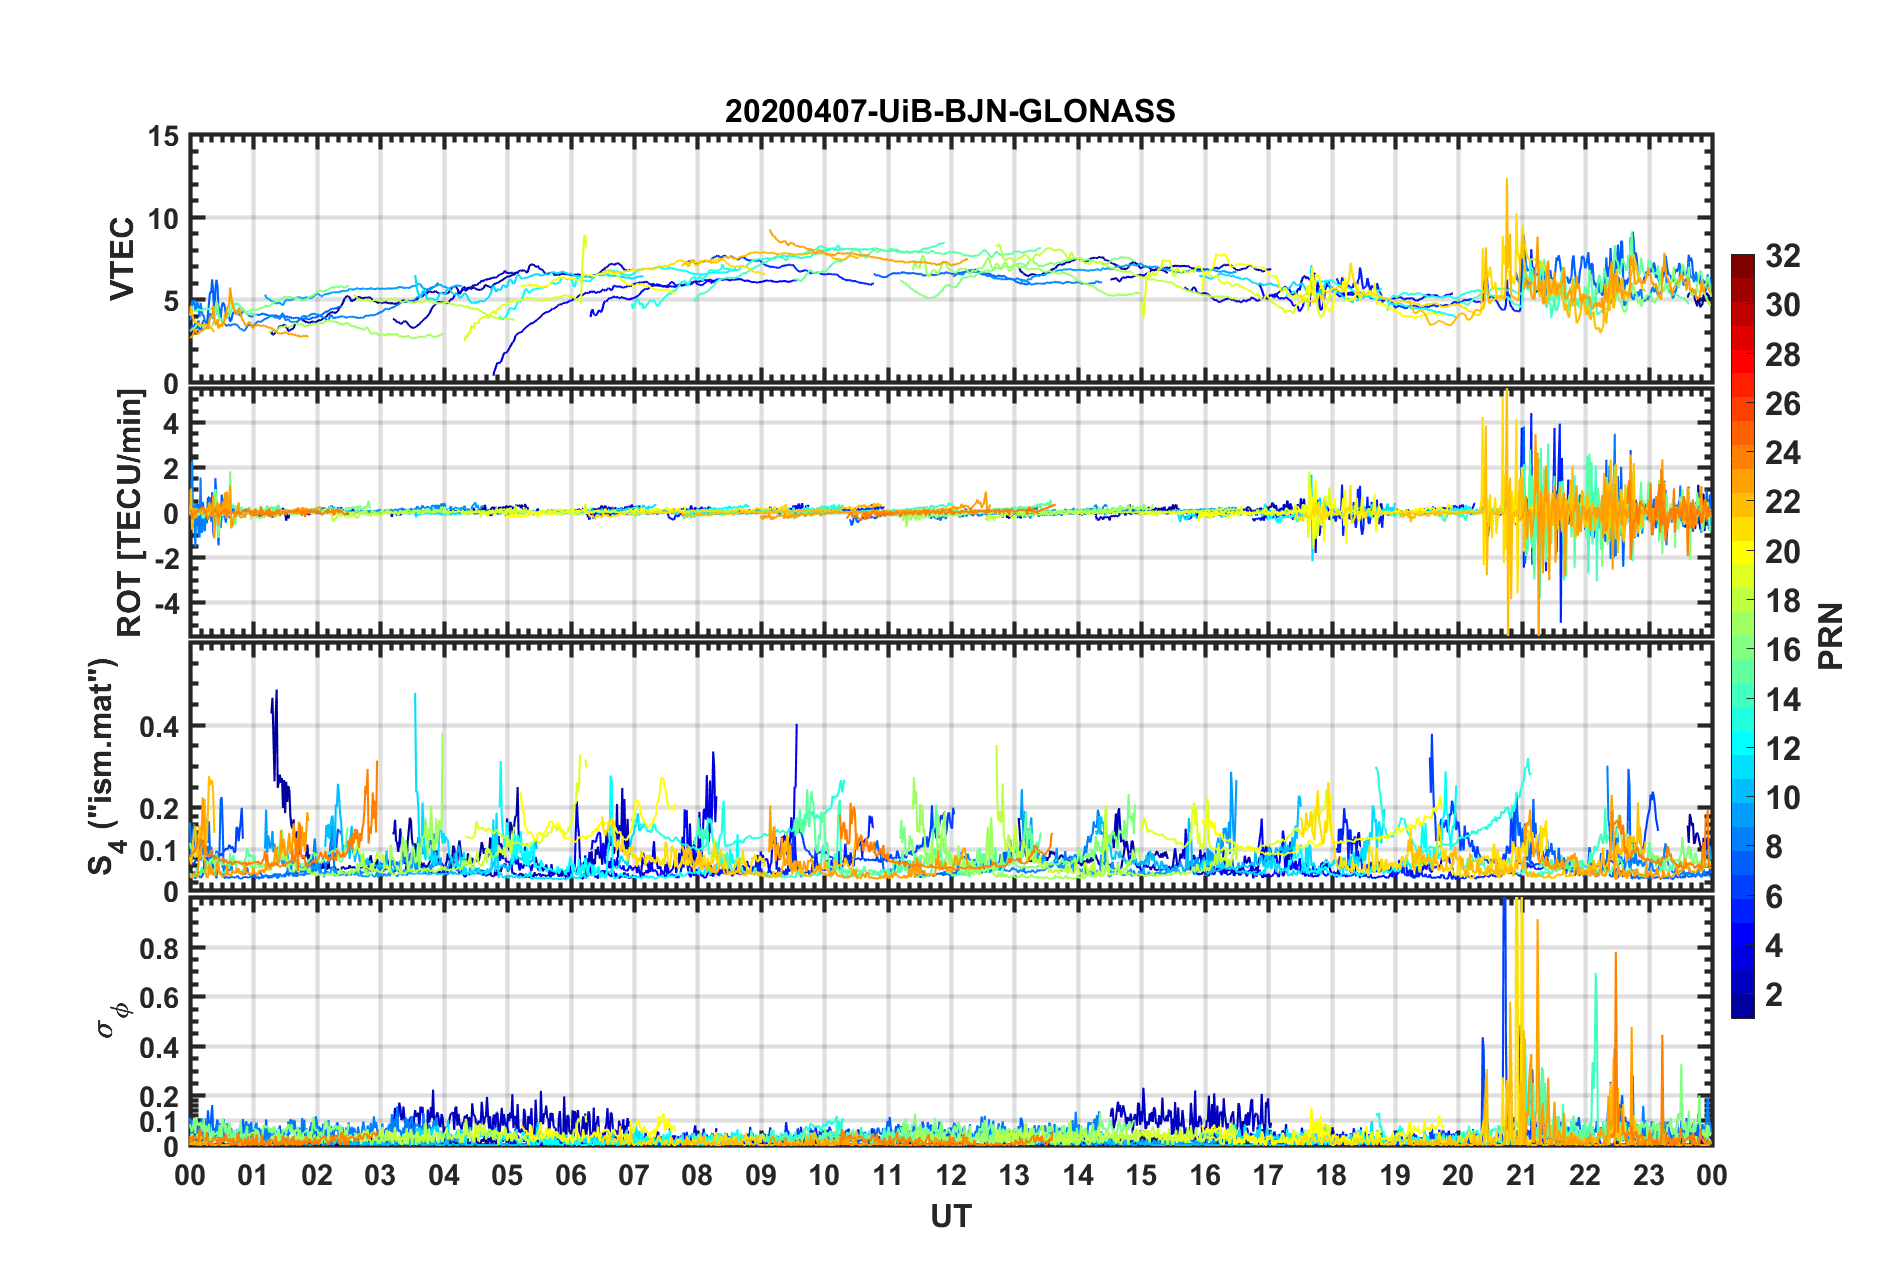Click x-axis tick label 12

[x=950, y=1175]
